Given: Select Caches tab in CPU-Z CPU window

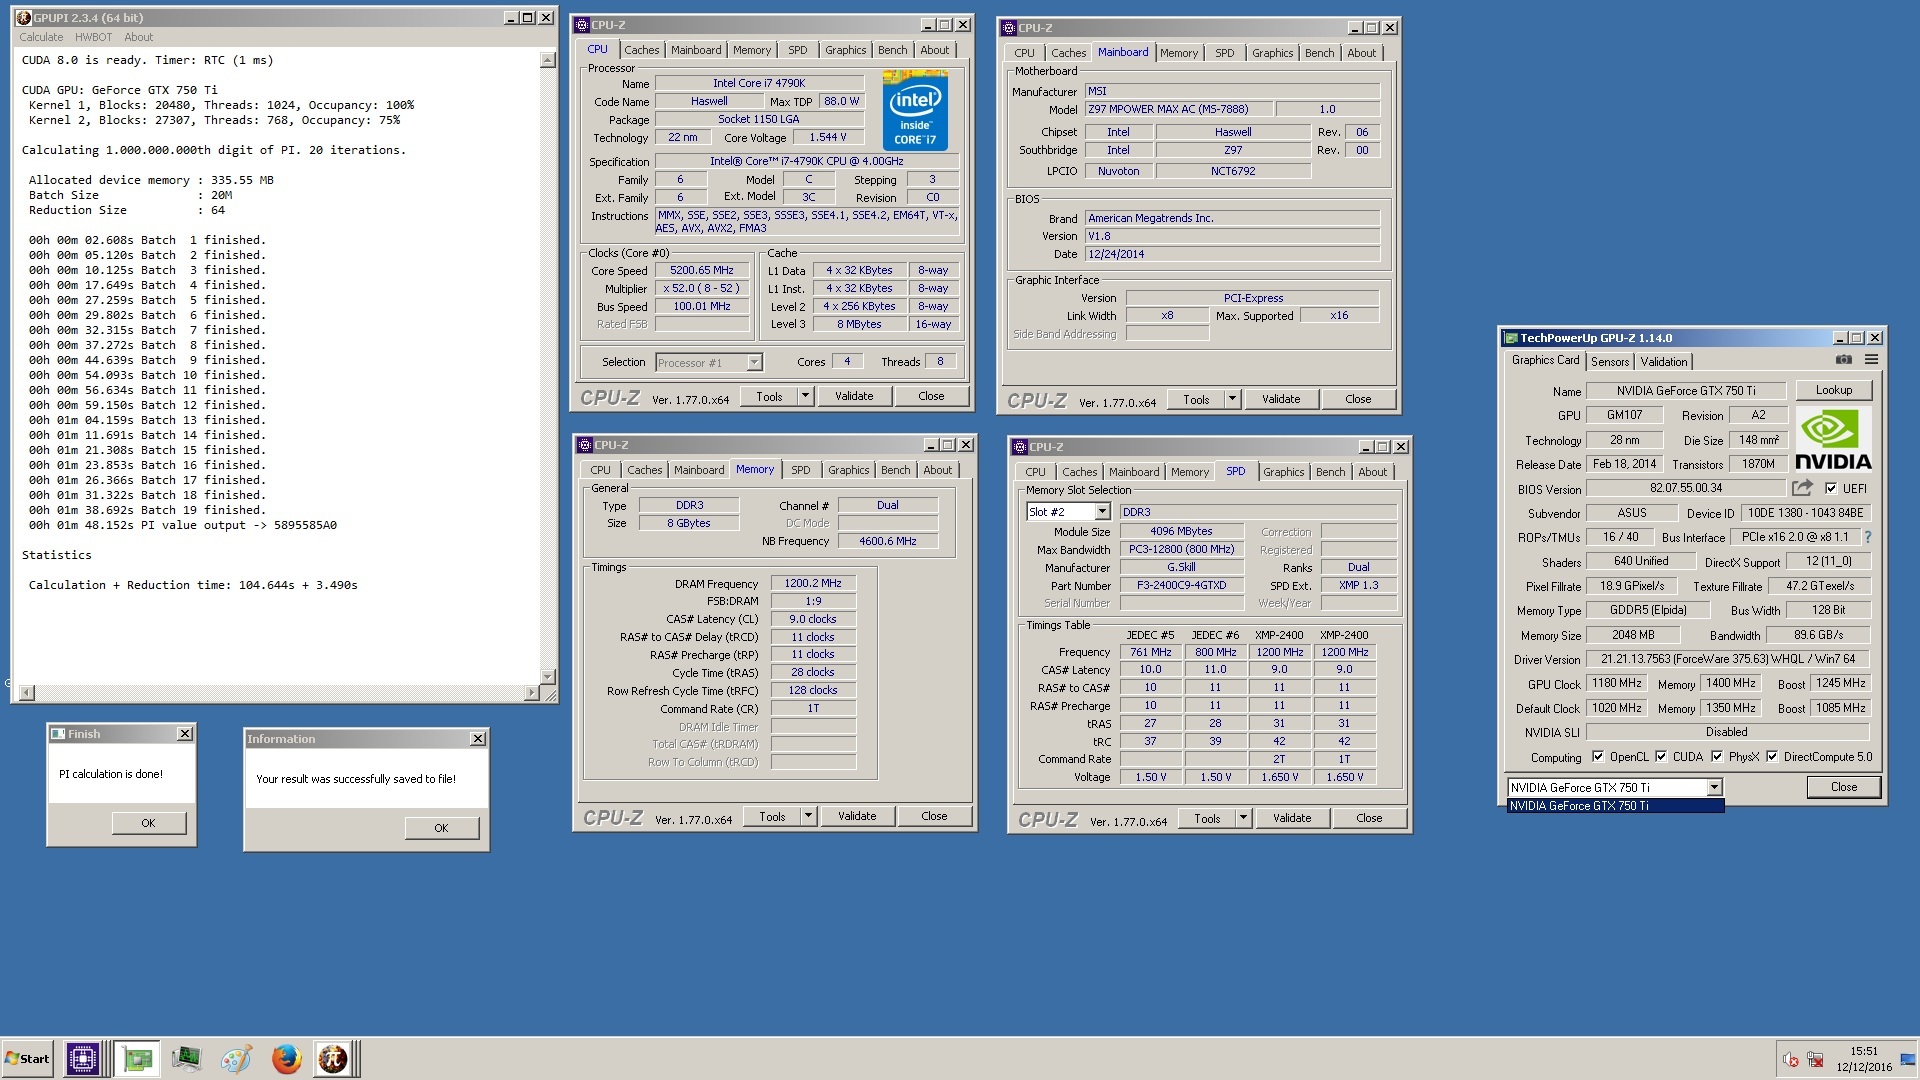Looking at the screenshot, I should pyautogui.click(x=641, y=50).
